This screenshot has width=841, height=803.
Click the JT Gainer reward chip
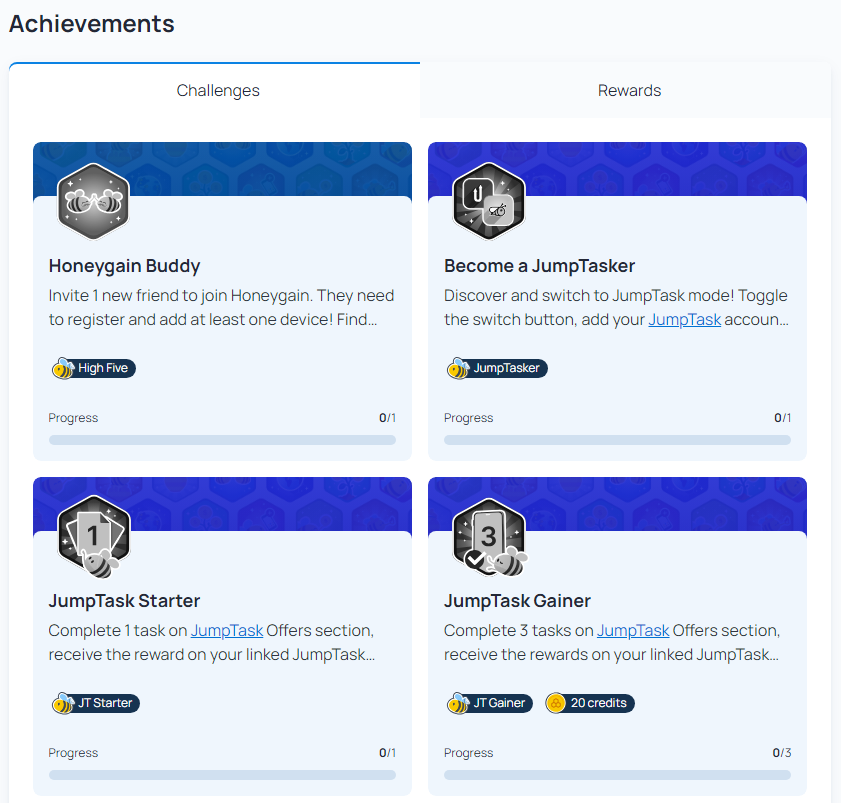coord(490,703)
